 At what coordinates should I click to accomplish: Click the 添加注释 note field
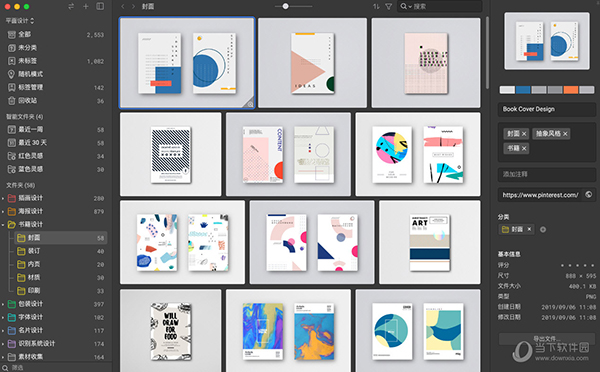(547, 175)
